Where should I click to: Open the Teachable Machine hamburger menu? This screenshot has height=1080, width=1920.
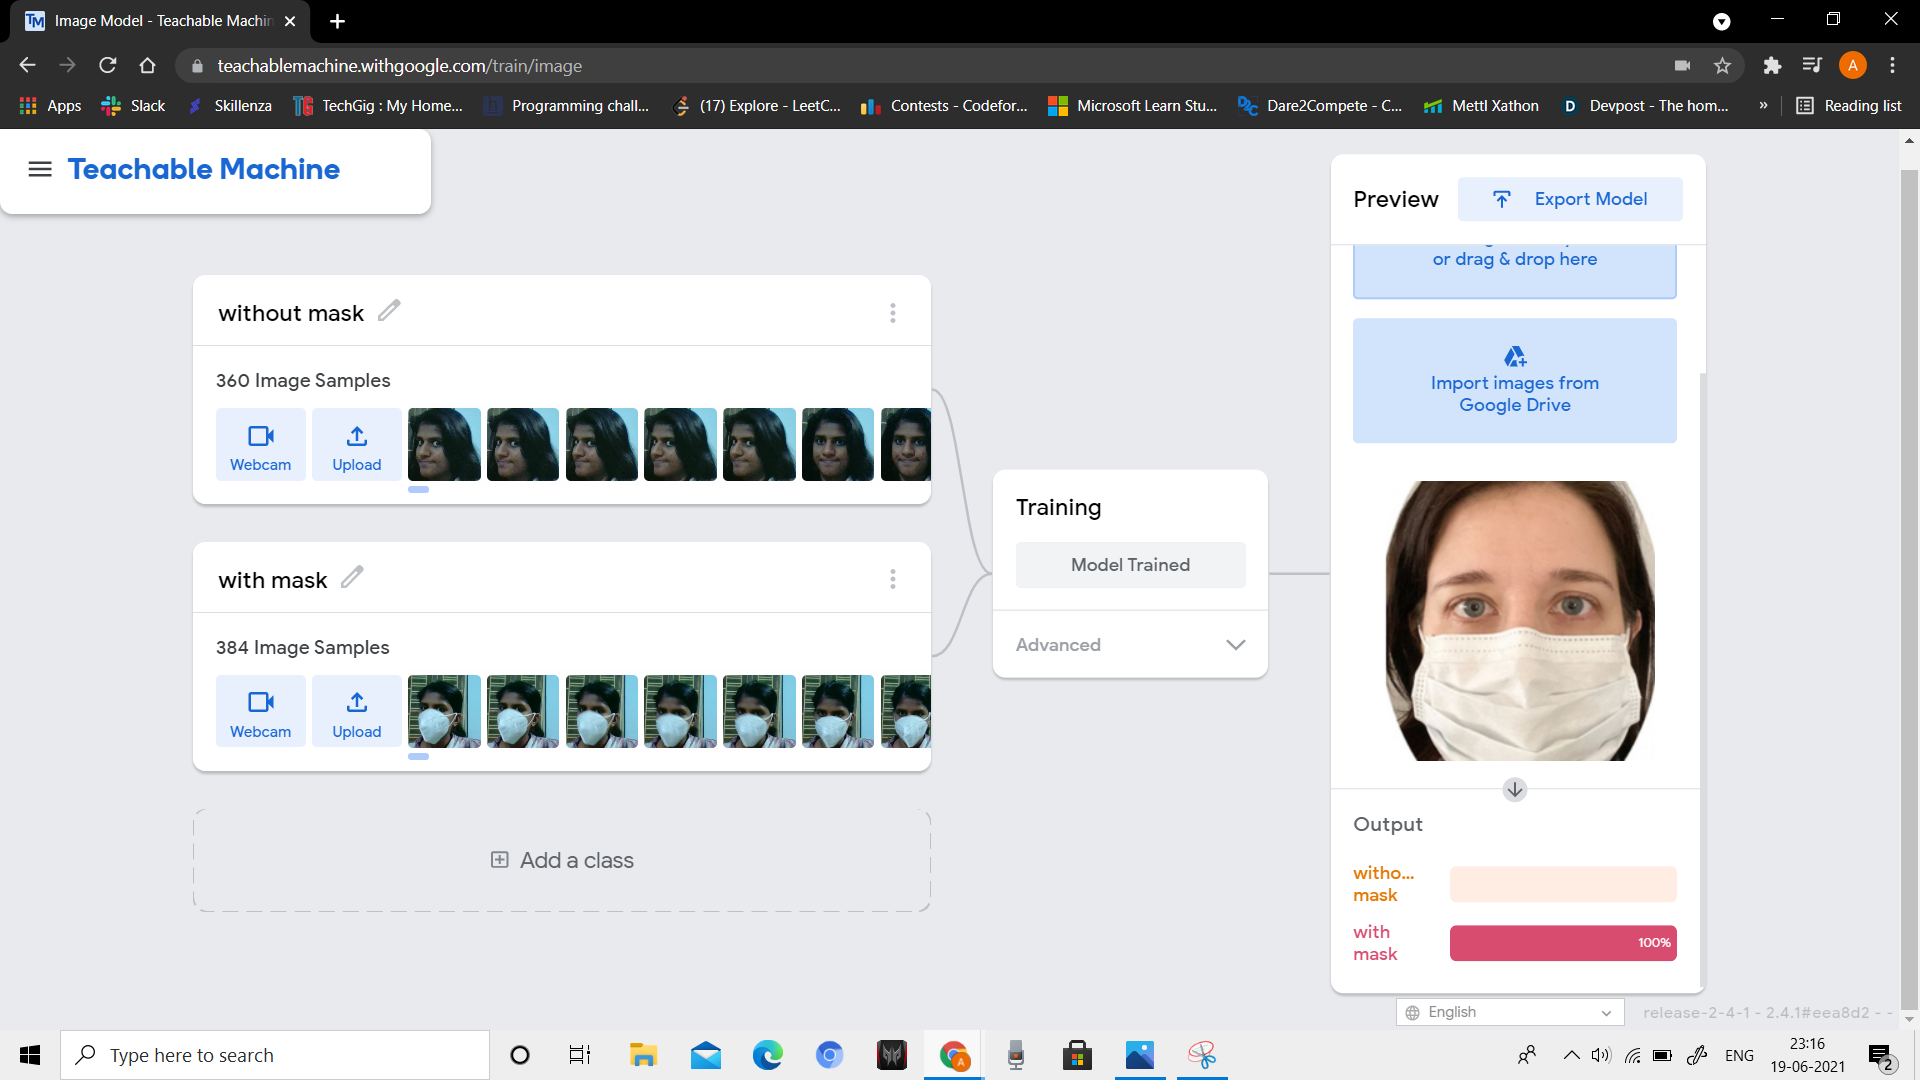tap(40, 169)
